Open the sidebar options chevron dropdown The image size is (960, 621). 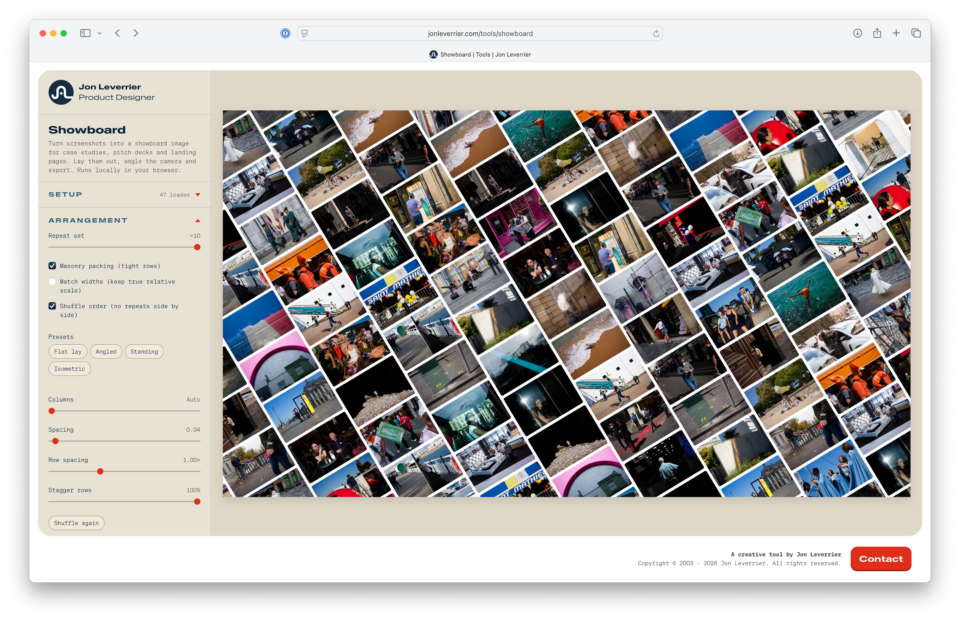(99, 33)
